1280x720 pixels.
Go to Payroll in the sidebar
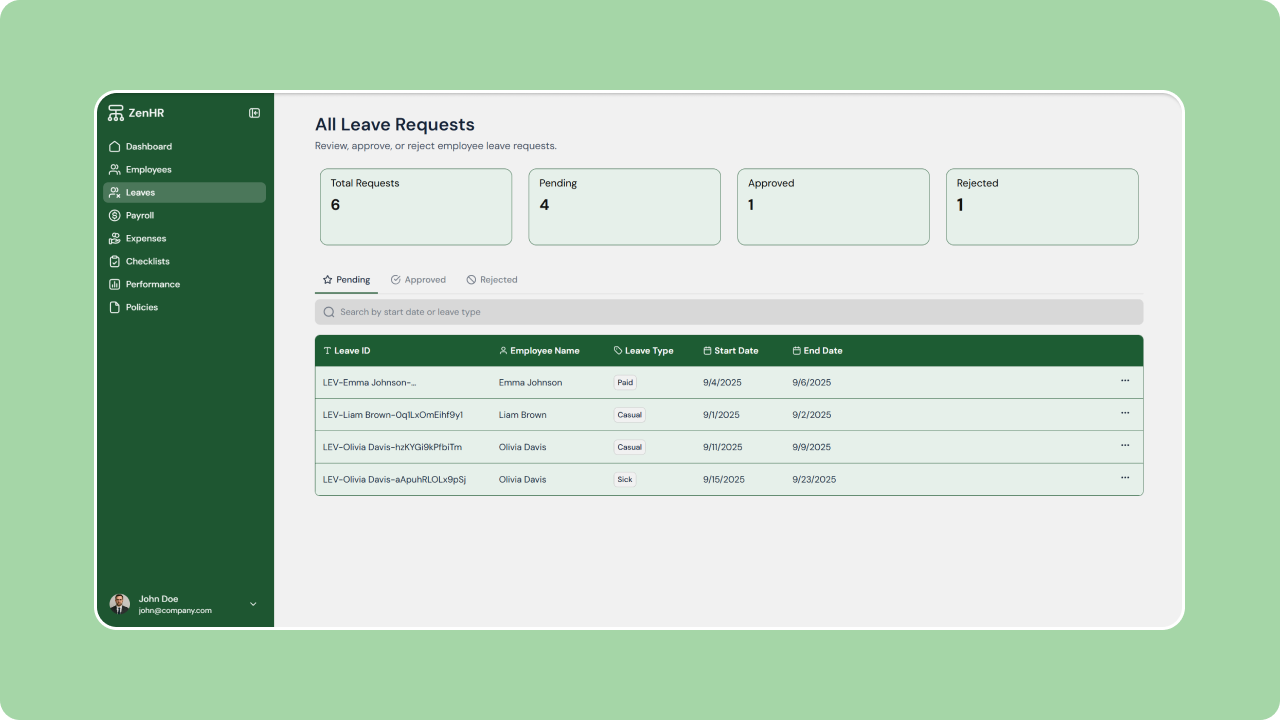[x=184, y=215]
